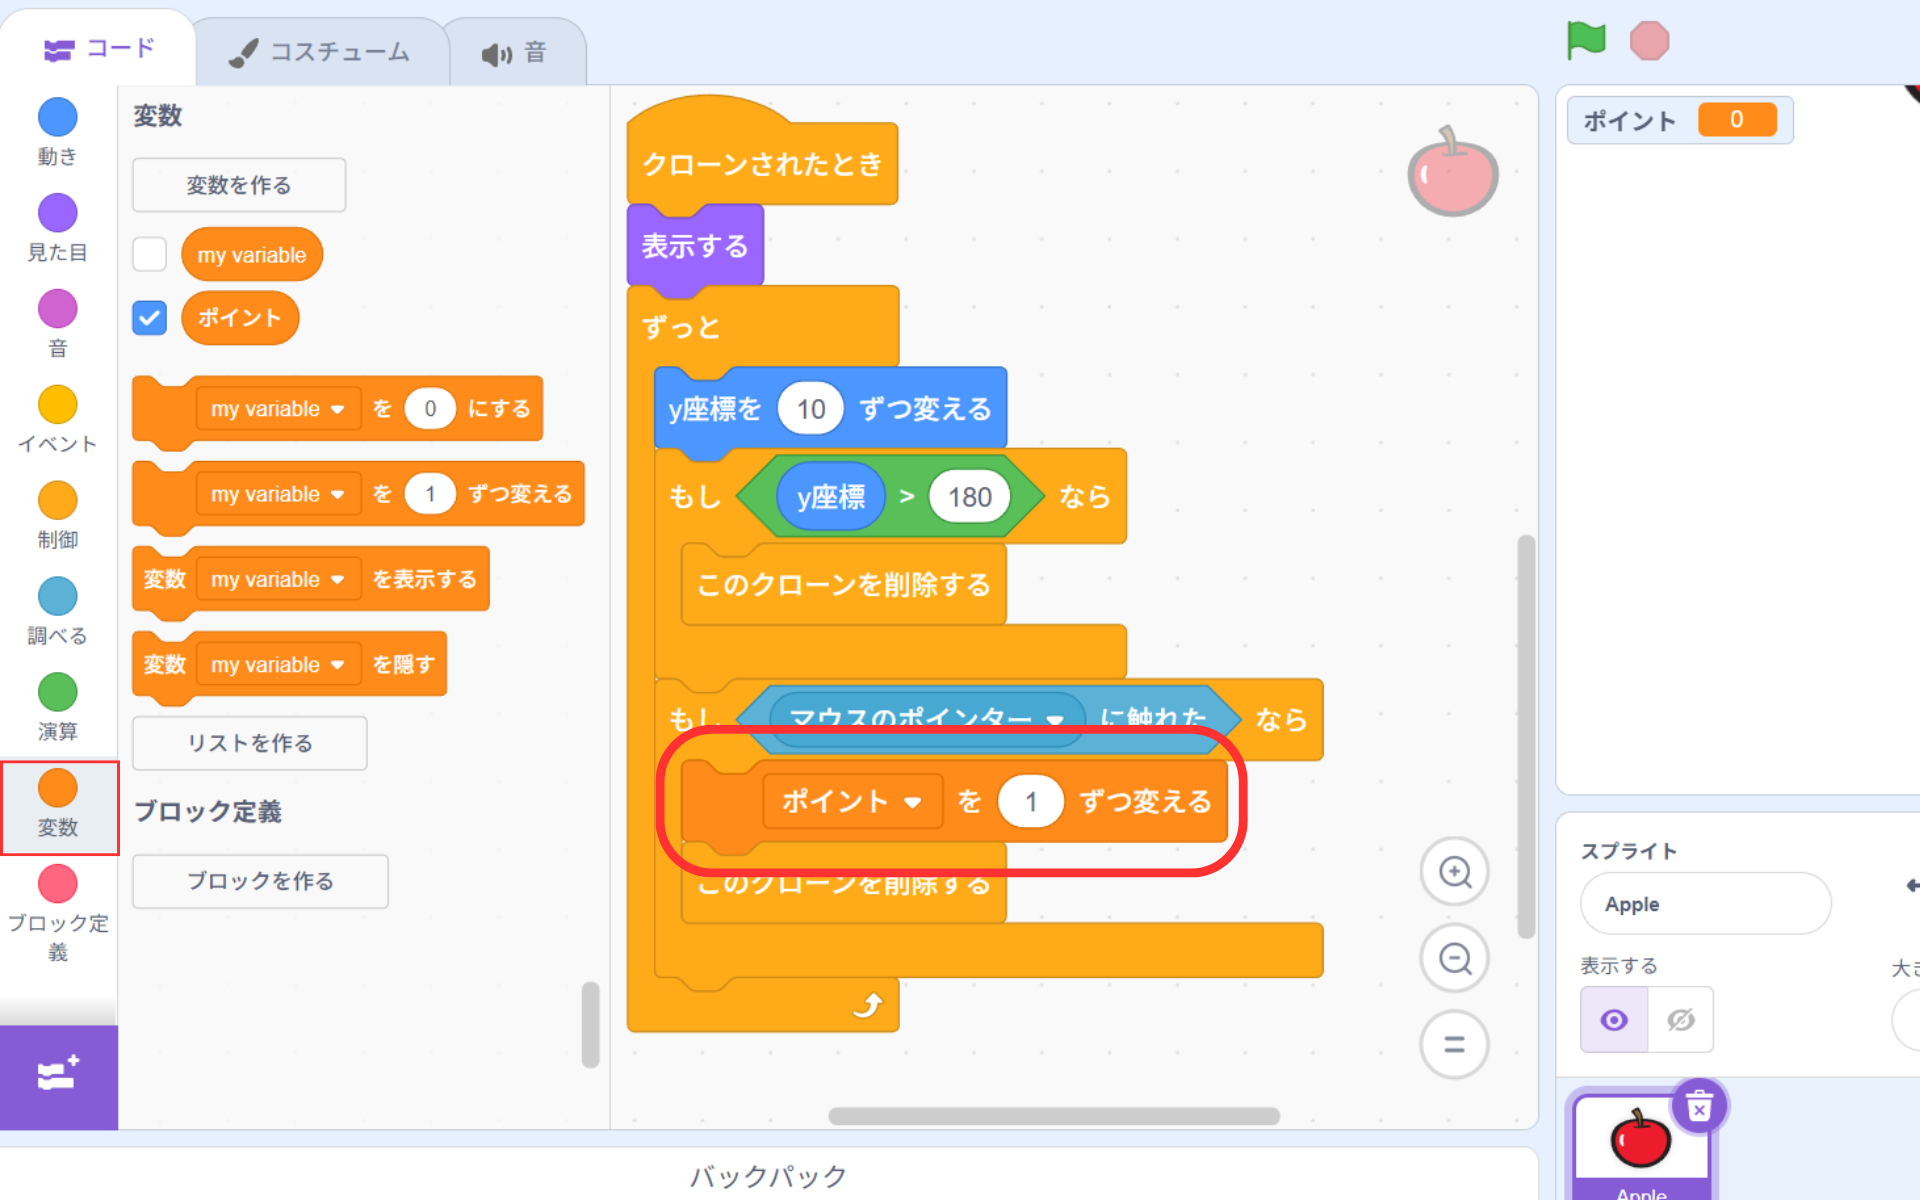Image resolution: width=1920 pixels, height=1200 pixels.
Task: Reset workspace zoom with equals icon
Action: pos(1454,1045)
